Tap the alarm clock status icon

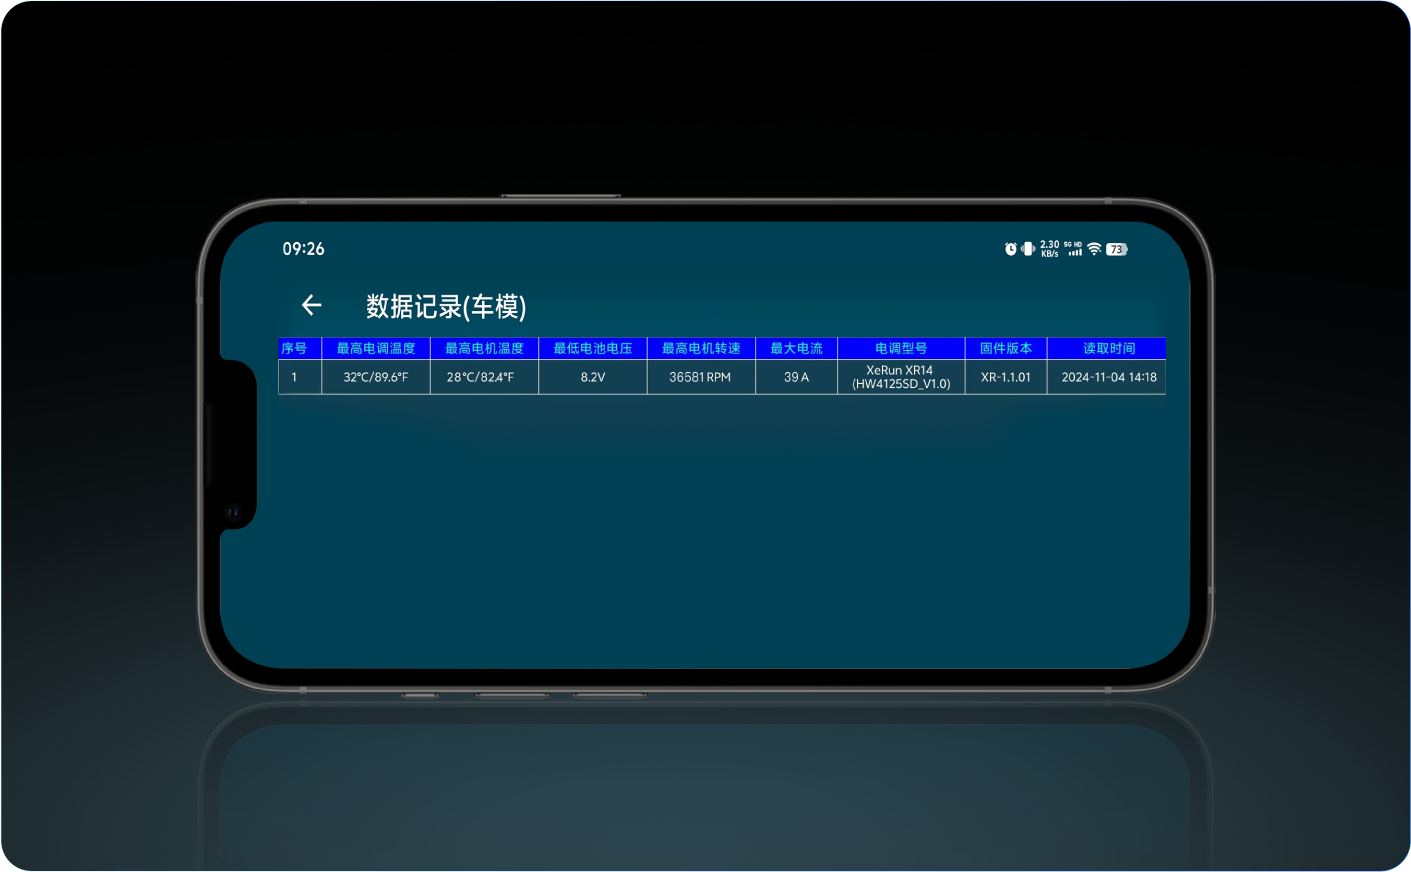[1010, 249]
